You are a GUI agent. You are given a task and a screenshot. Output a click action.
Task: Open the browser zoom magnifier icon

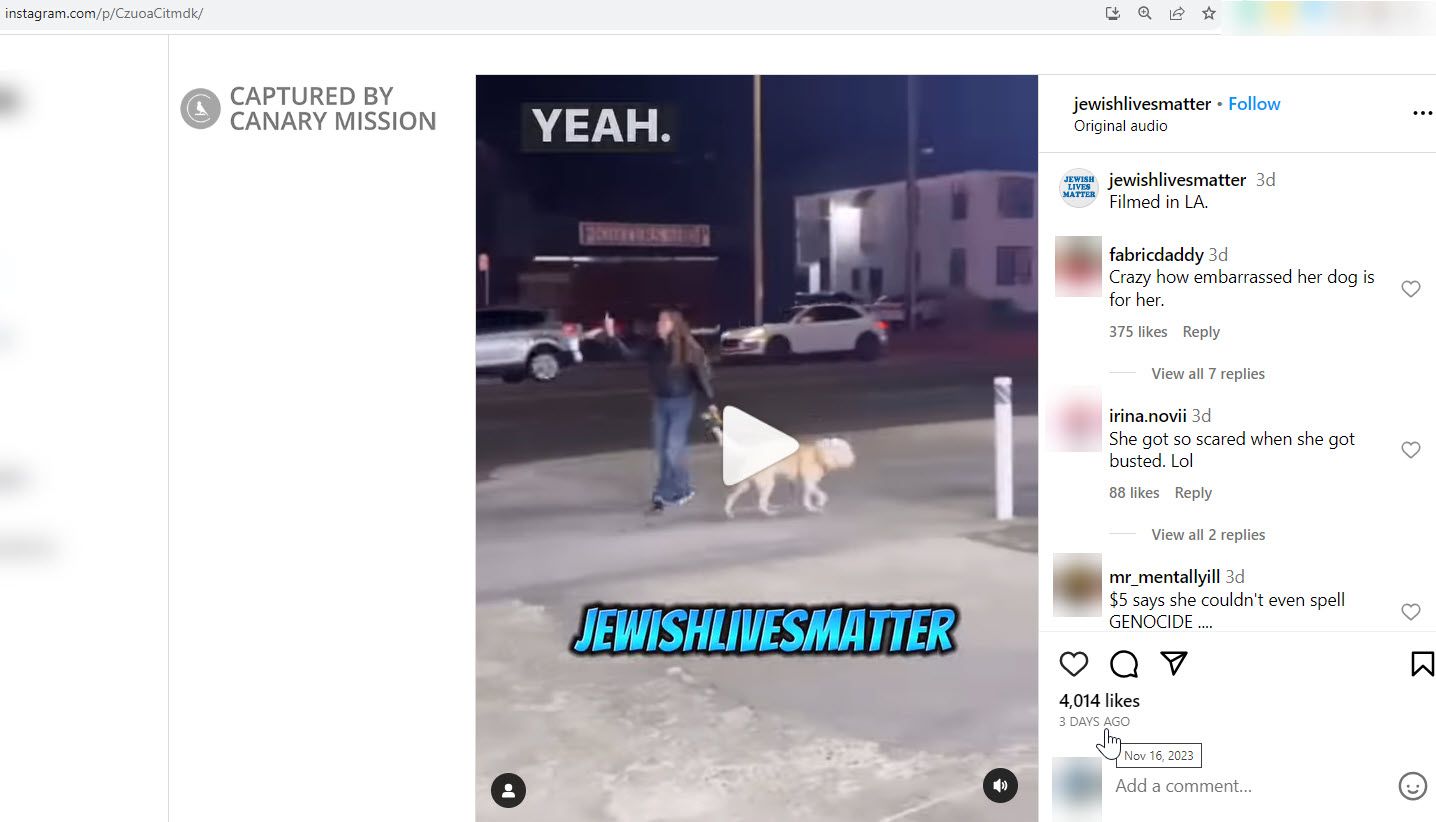coord(1144,13)
